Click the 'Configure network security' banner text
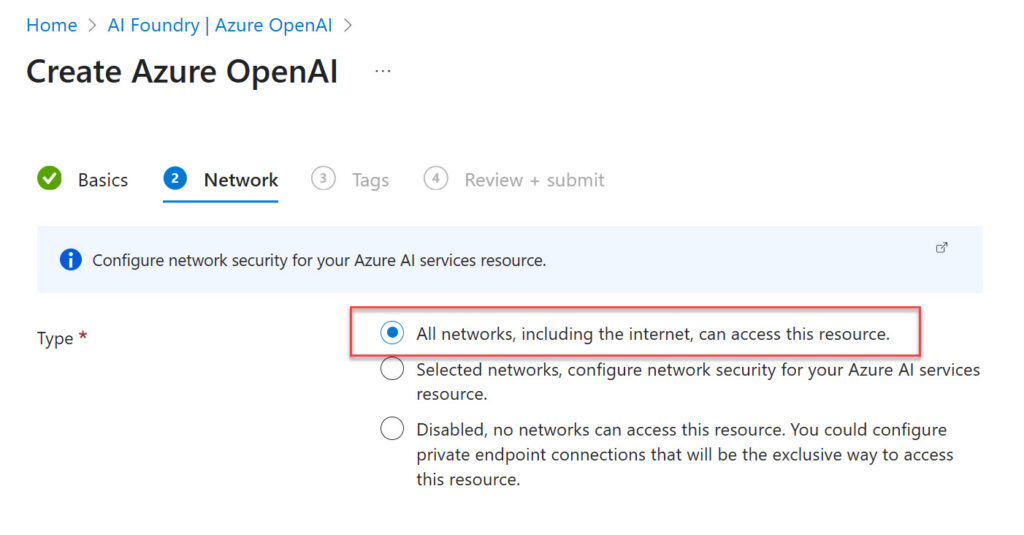The width and height of the screenshot is (1024, 535). [x=319, y=261]
